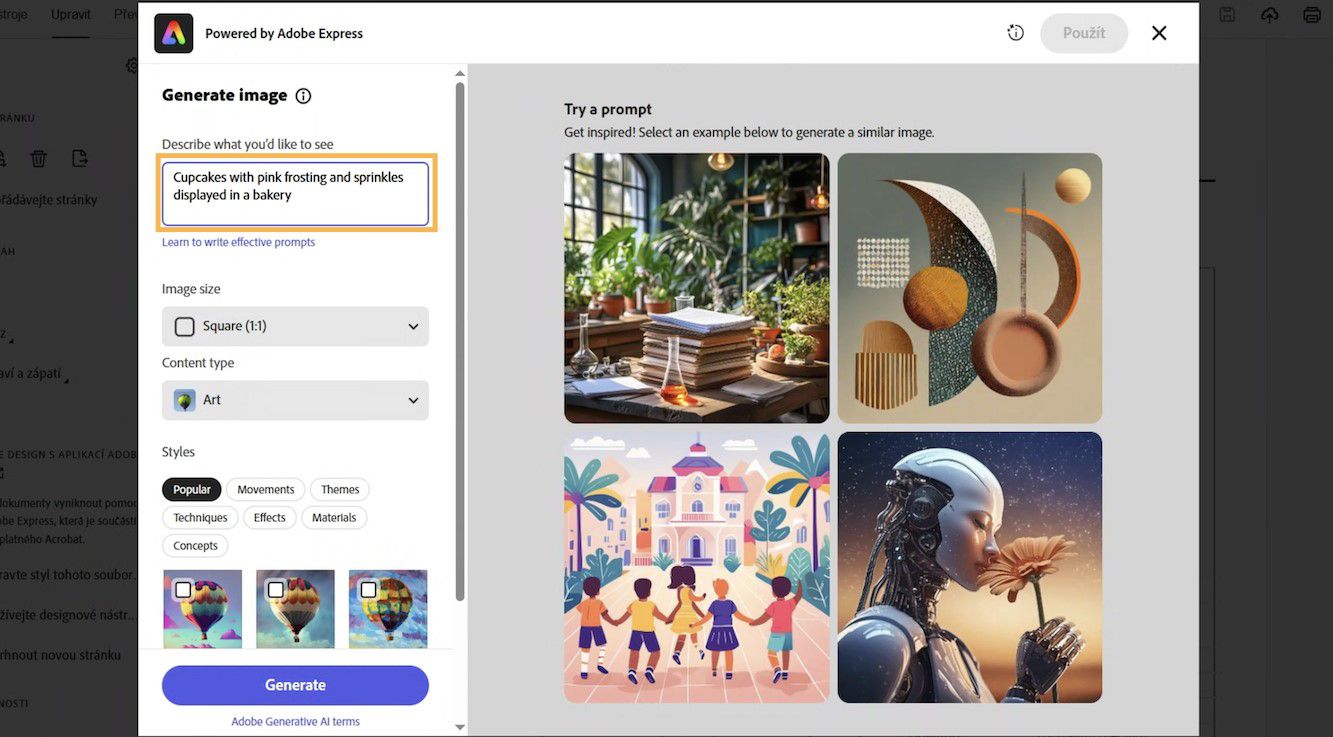1333x737 pixels.
Task: Click the trash icon in the pages sidebar
Action: pos(38,158)
